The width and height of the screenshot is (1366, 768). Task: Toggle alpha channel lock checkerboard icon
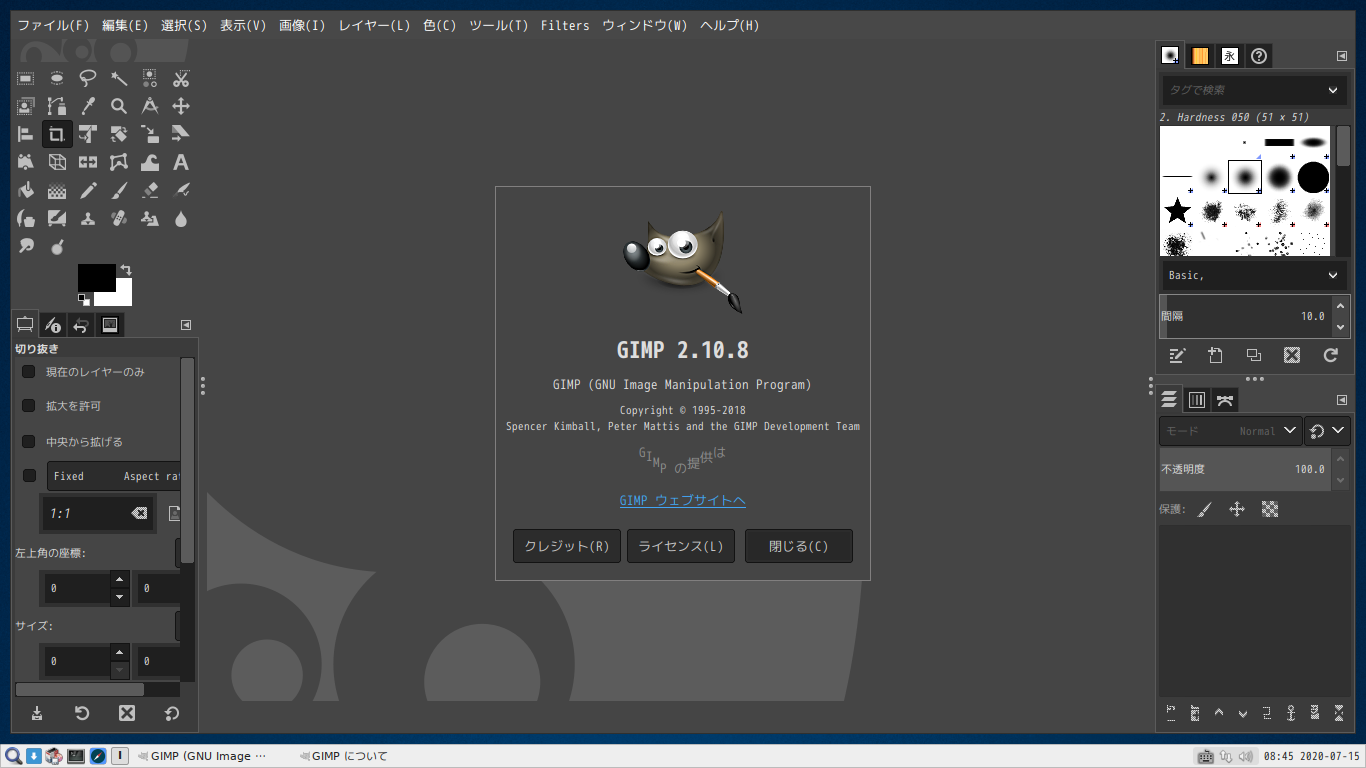tap(1270, 509)
